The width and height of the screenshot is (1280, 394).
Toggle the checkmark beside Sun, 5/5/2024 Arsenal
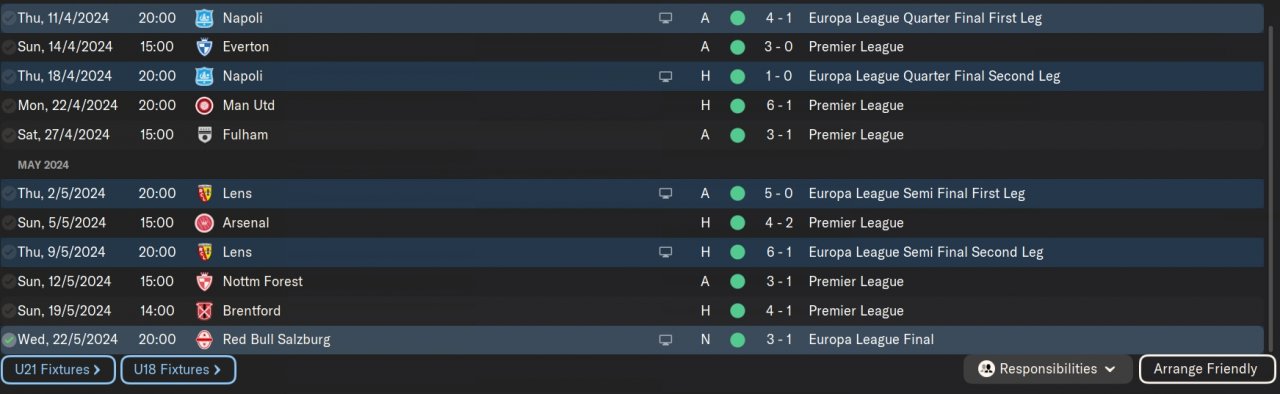(8, 223)
